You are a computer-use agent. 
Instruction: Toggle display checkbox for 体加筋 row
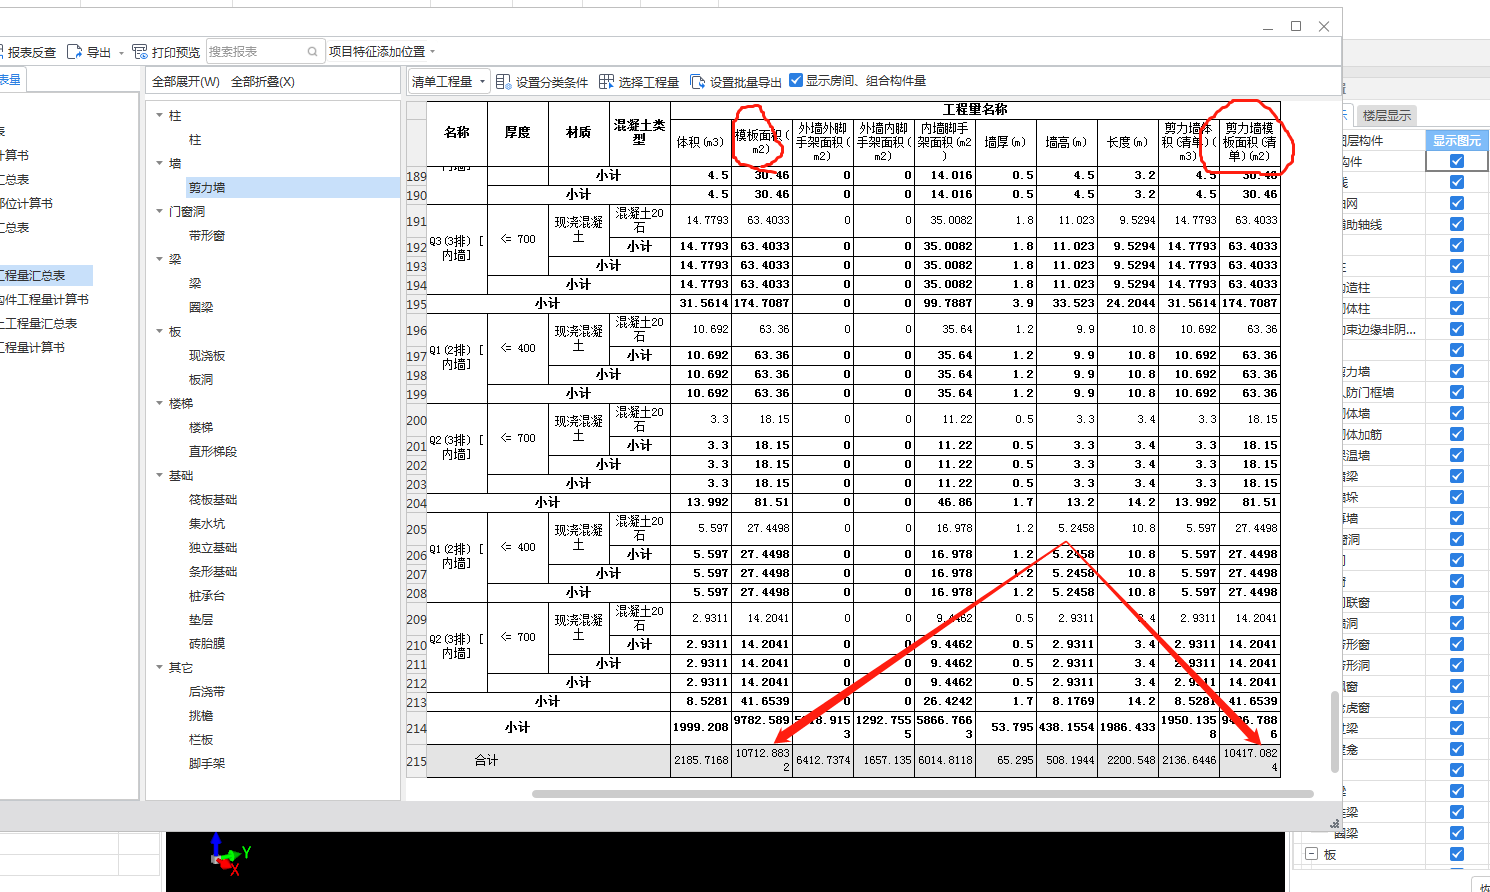(x=1456, y=434)
